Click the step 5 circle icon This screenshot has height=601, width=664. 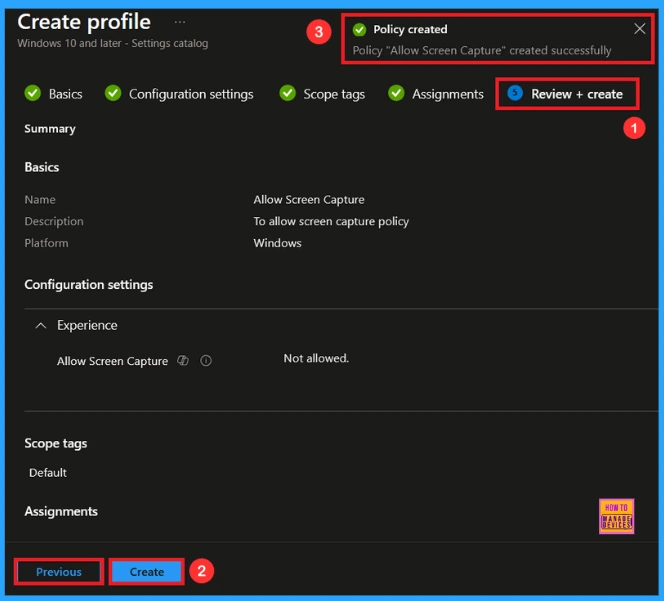pyautogui.click(x=515, y=93)
